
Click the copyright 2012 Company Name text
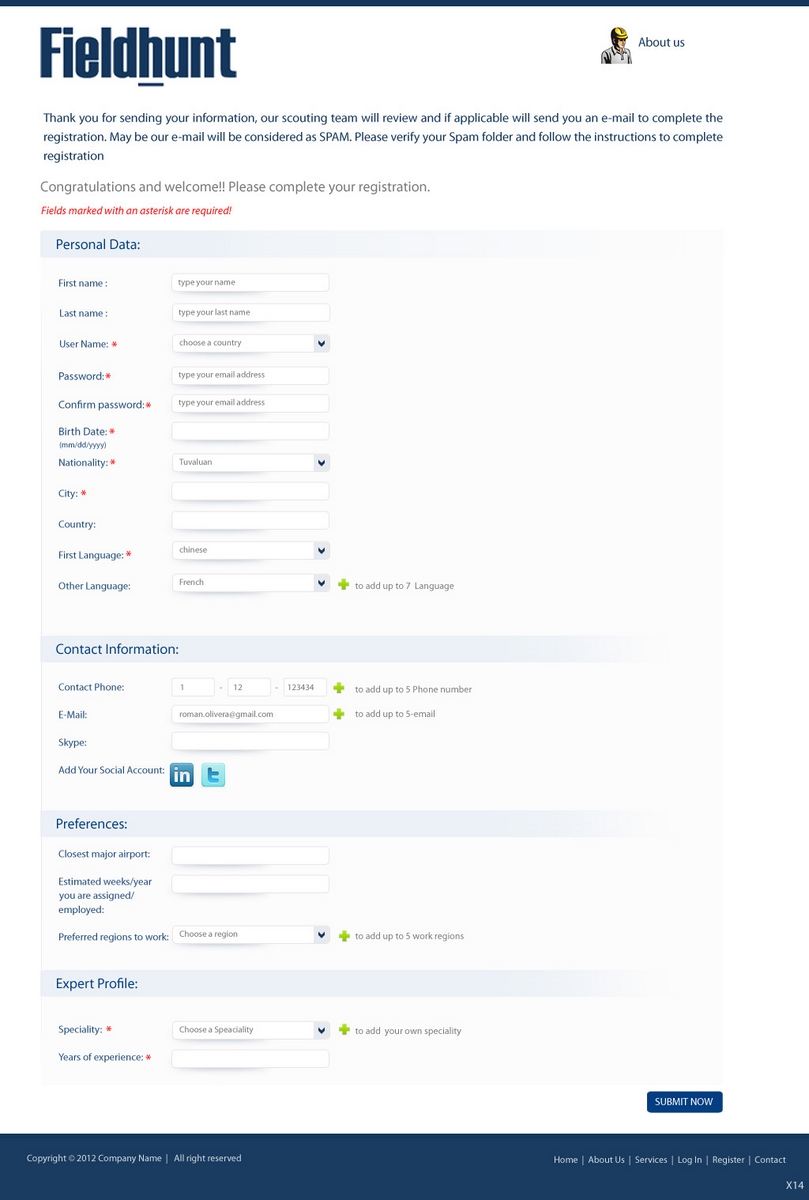pyautogui.click(x=94, y=1158)
